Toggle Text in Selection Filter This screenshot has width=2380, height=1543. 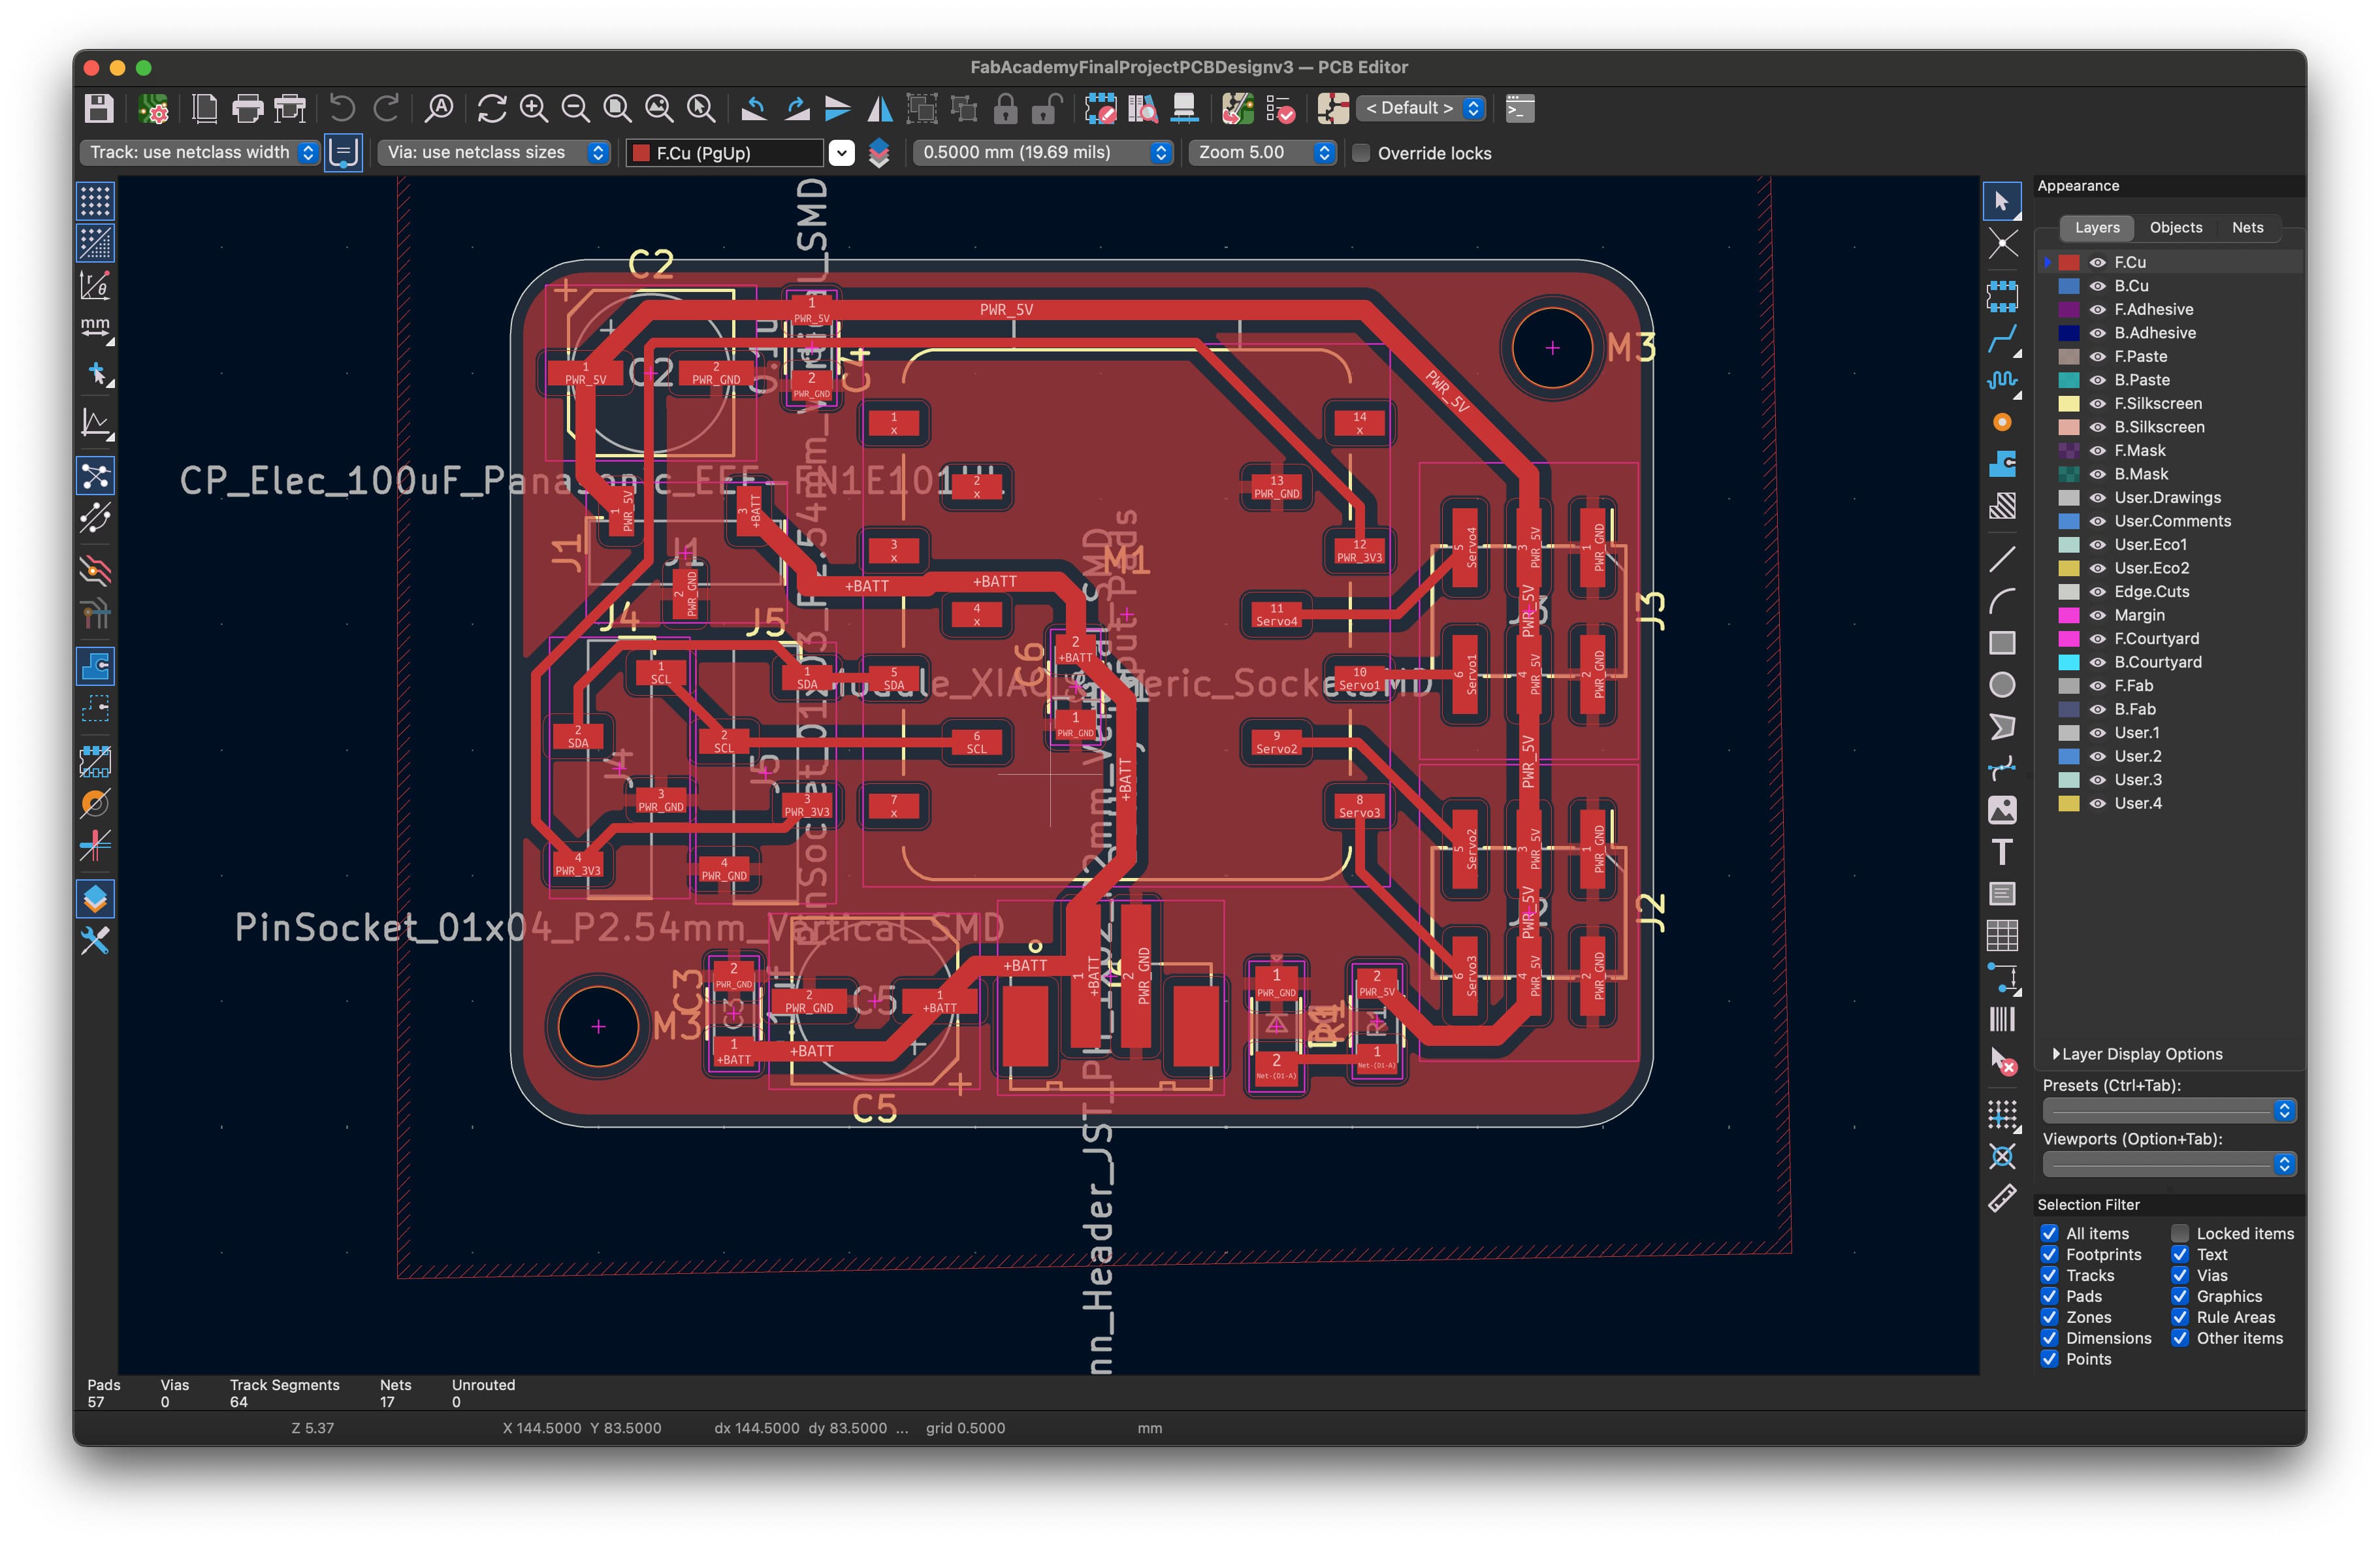[x=2180, y=1254]
